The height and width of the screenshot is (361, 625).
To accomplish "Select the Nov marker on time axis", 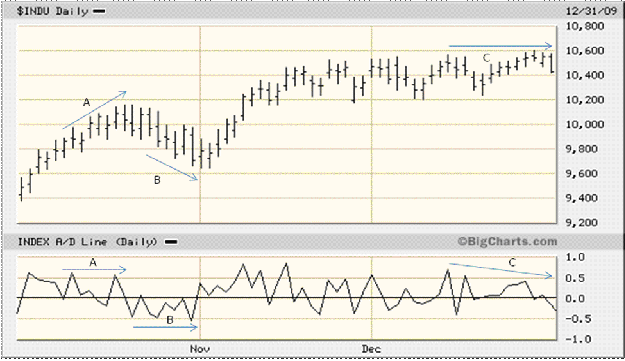I will [x=200, y=349].
